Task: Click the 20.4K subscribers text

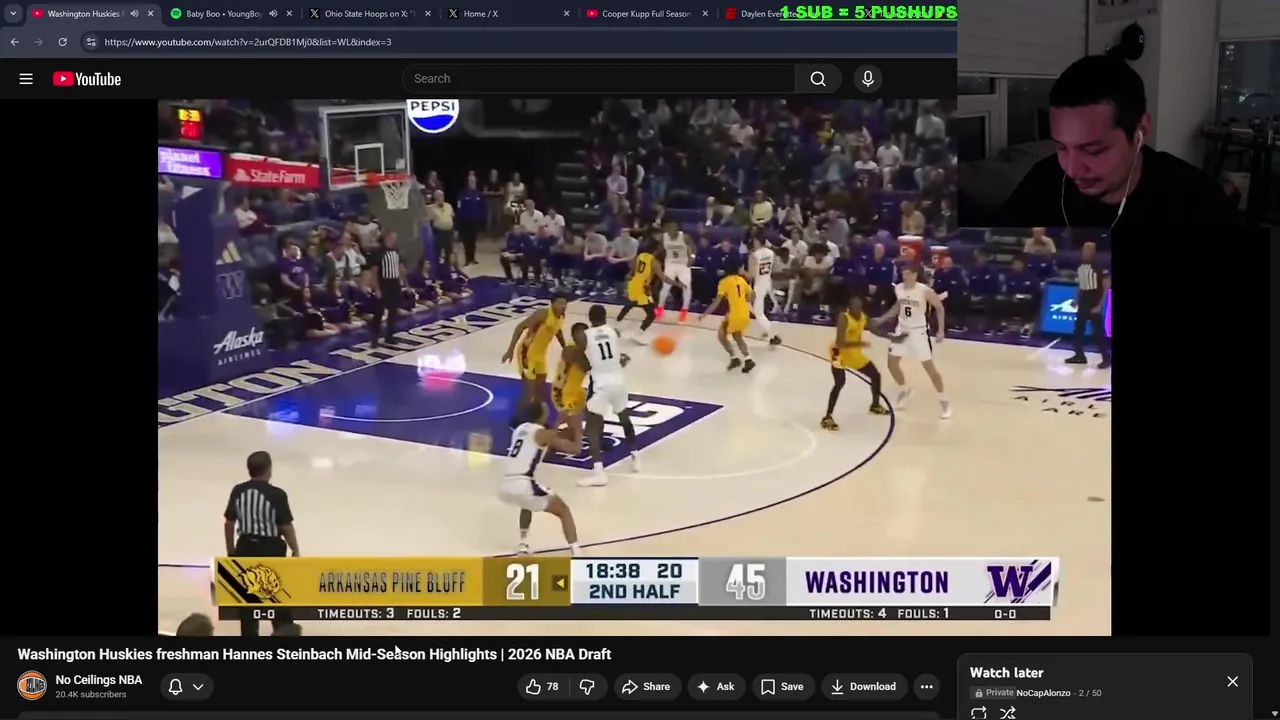Action: coord(91,695)
